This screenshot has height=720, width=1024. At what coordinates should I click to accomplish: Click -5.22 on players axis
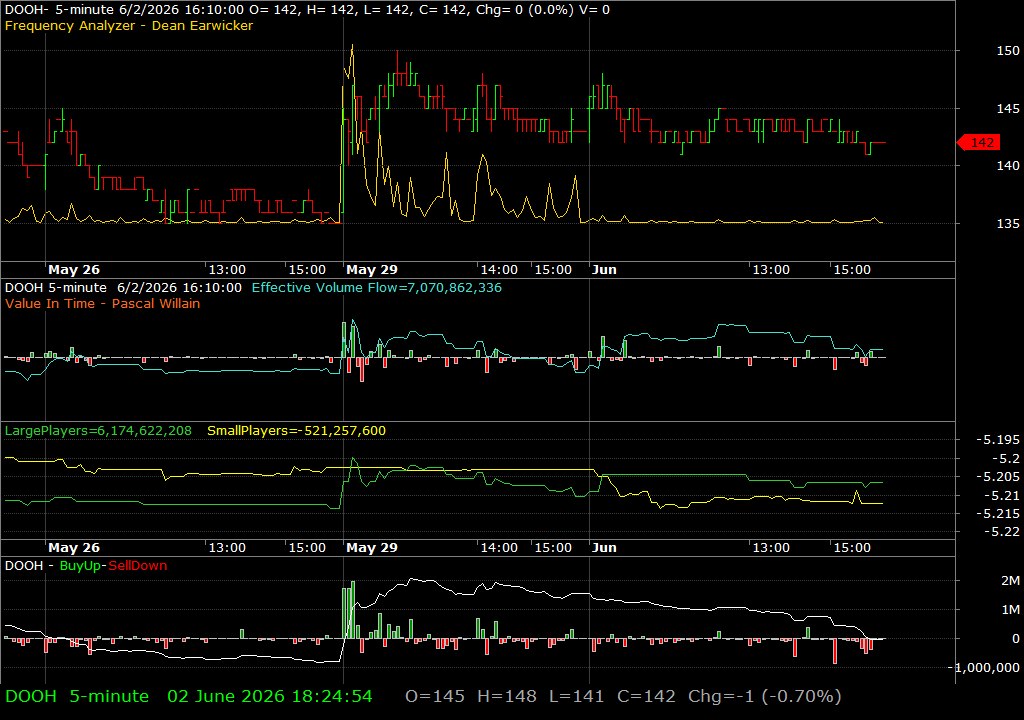[x=1002, y=532]
